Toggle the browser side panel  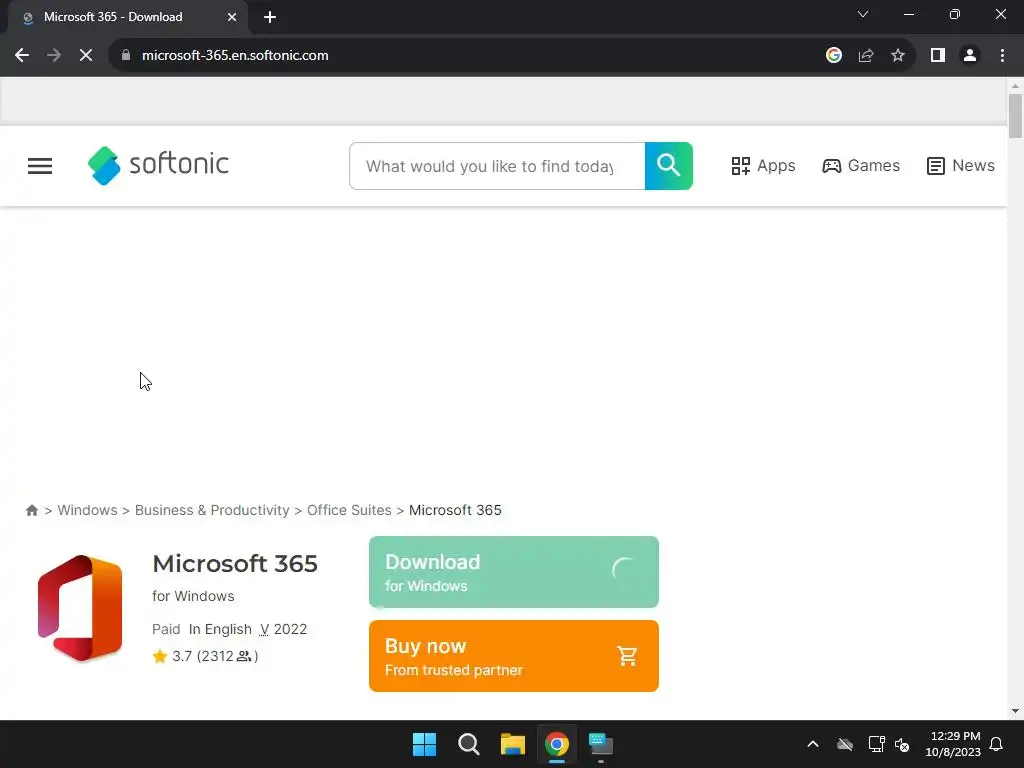[x=938, y=56]
